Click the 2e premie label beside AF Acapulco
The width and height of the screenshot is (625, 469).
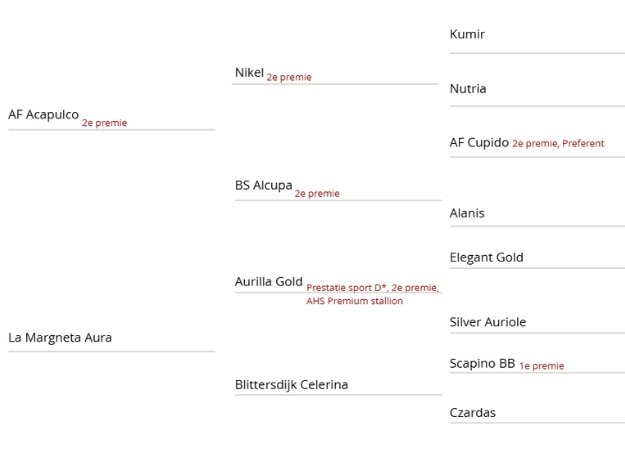coord(105,123)
